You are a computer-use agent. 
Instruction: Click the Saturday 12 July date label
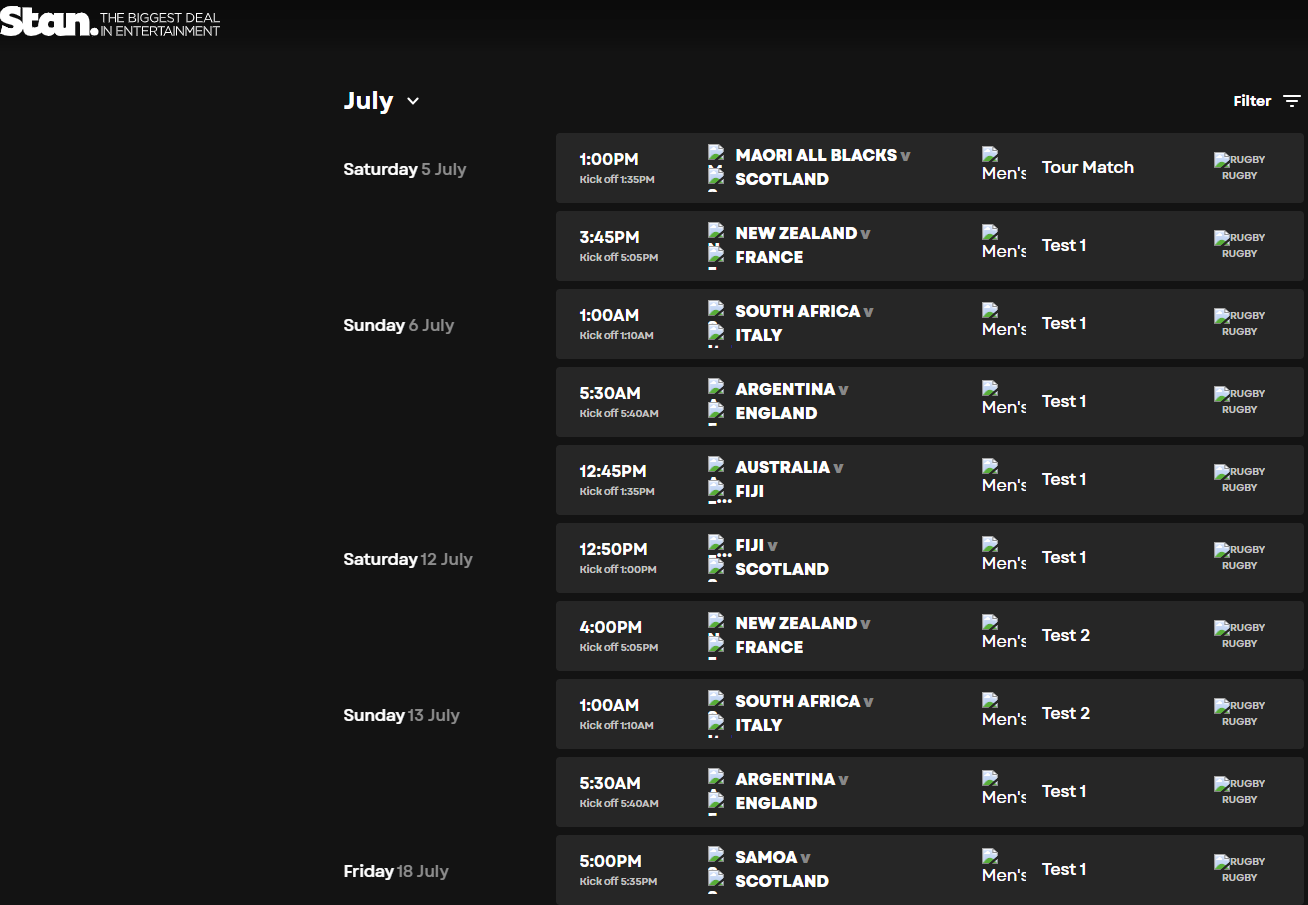[408, 559]
